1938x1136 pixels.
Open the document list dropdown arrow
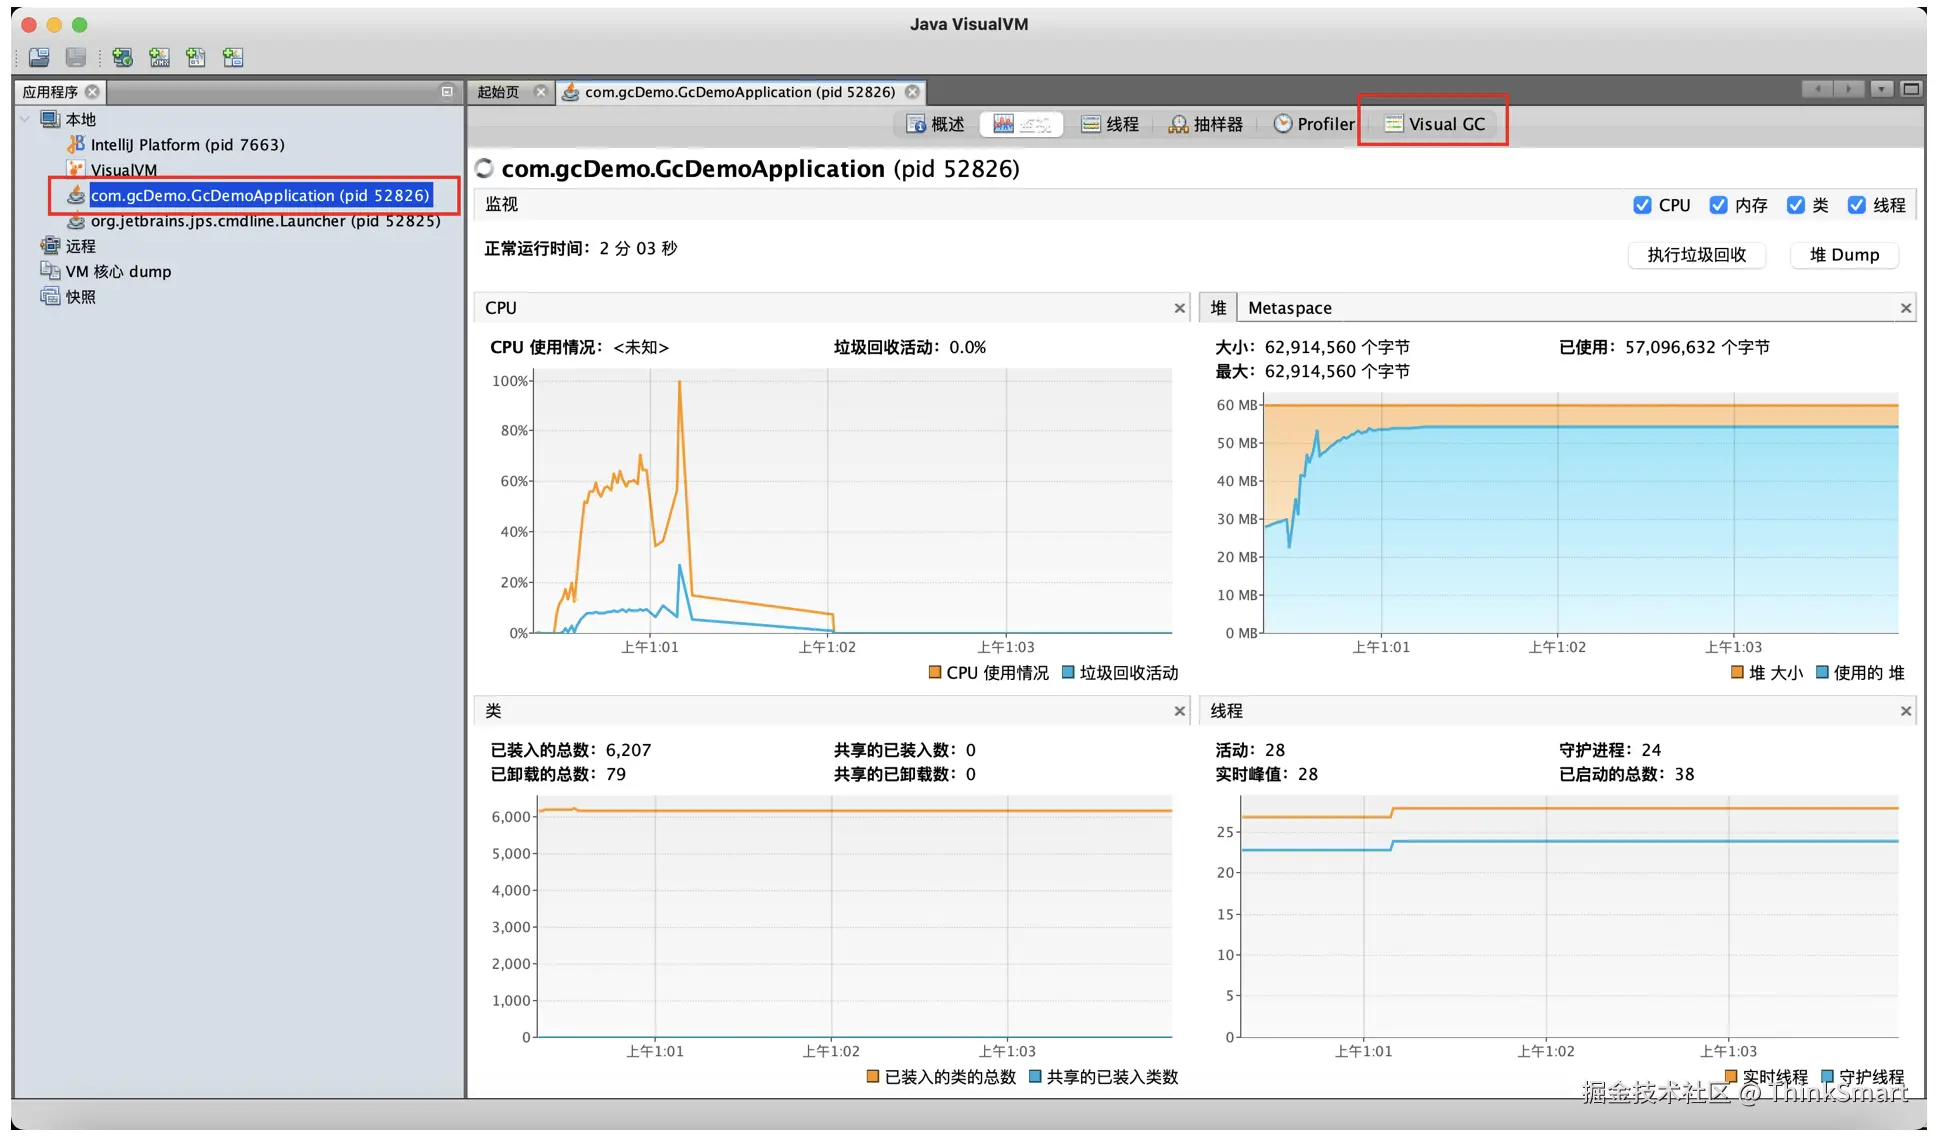(1881, 90)
